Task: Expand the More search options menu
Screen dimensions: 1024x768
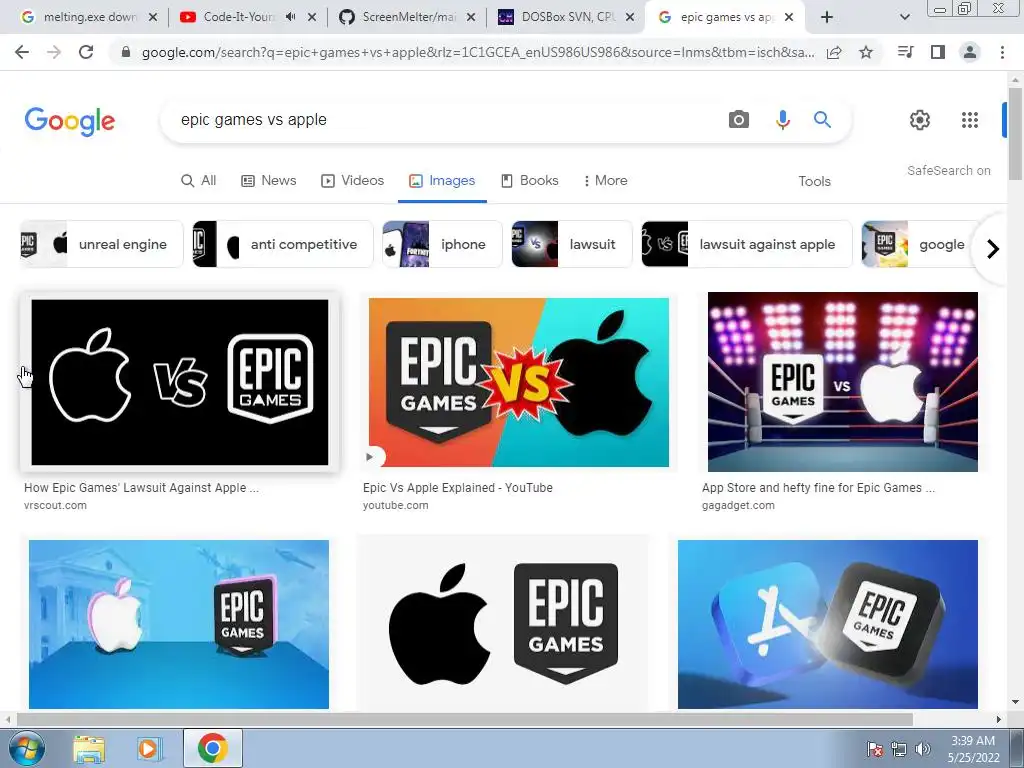Action: (605, 181)
